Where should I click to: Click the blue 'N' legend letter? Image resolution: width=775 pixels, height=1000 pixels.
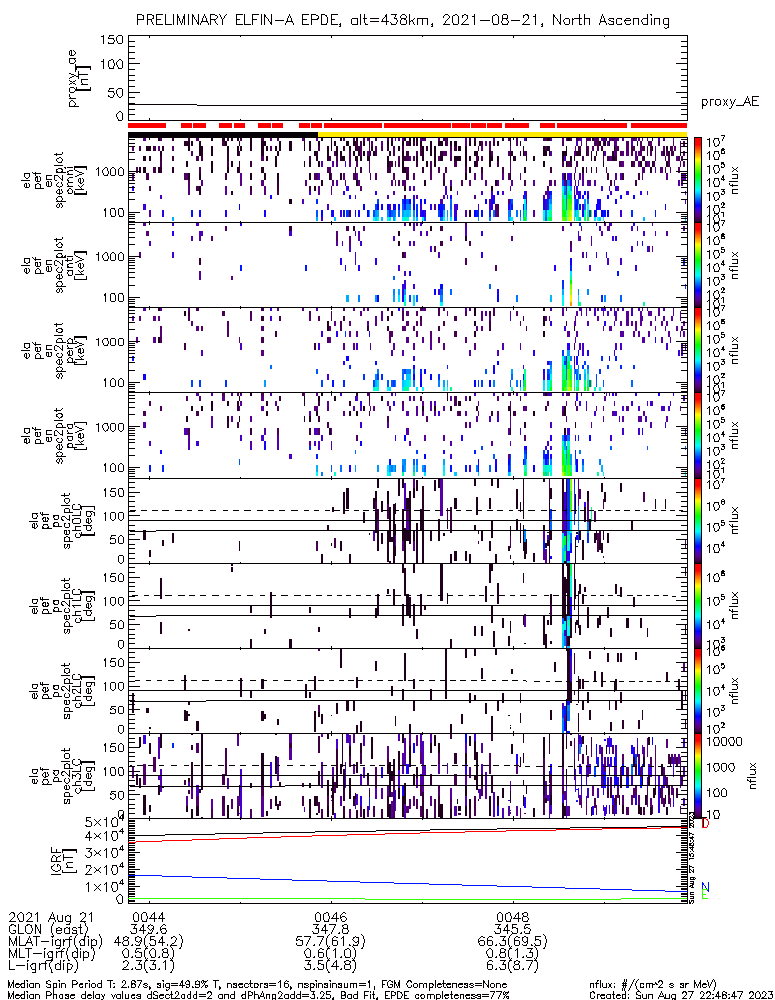pyautogui.click(x=705, y=886)
